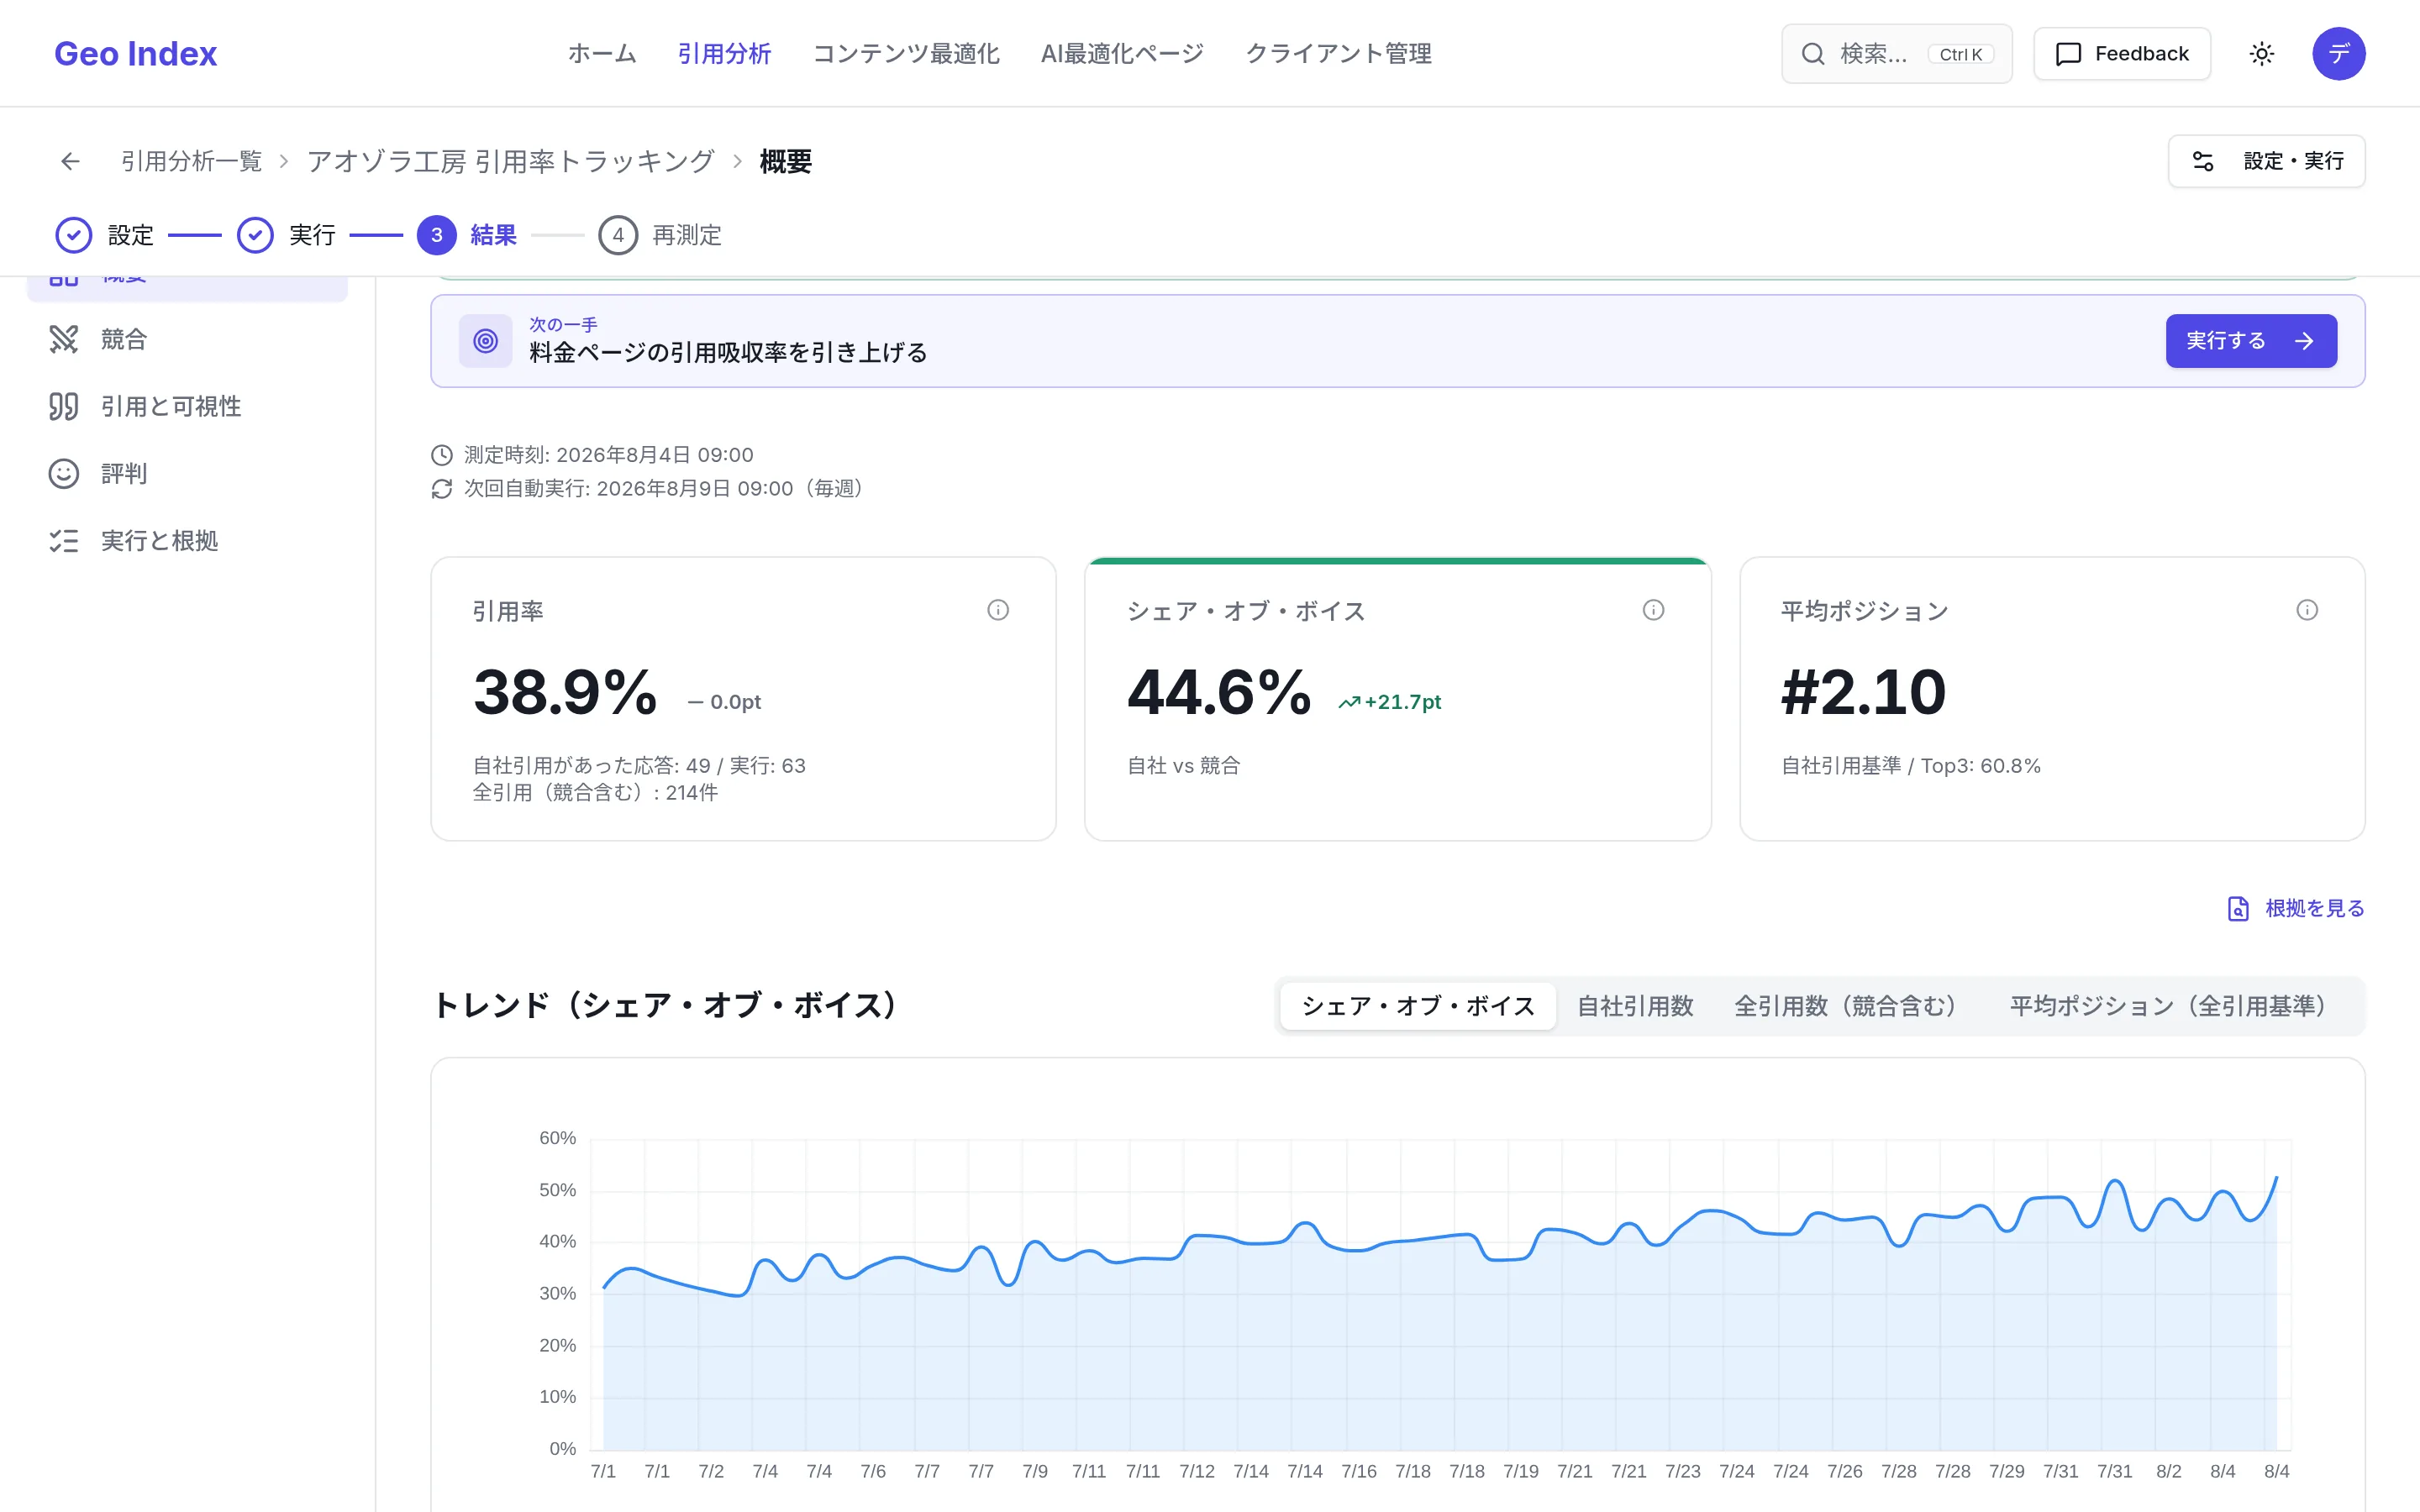Open the 根拠を見る link
This screenshot has width=2420, height=1512.
tap(2296, 908)
